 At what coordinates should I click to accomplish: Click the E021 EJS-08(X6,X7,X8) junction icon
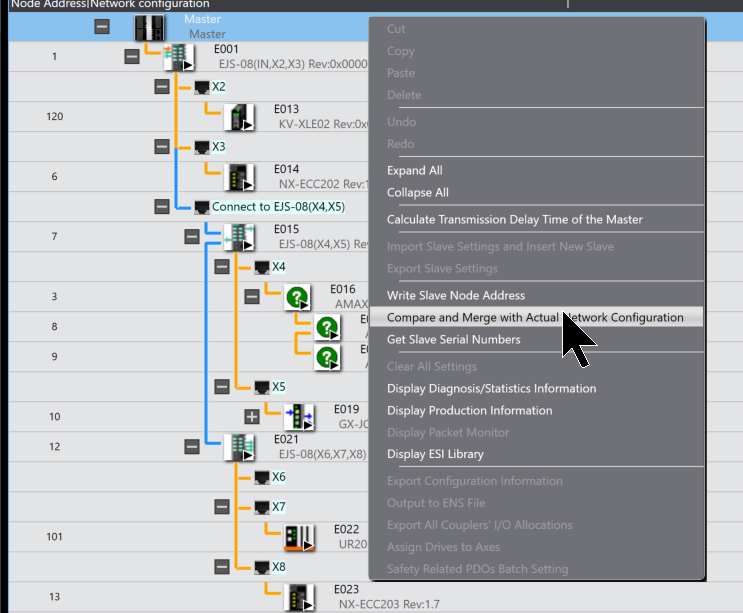[x=239, y=447]
